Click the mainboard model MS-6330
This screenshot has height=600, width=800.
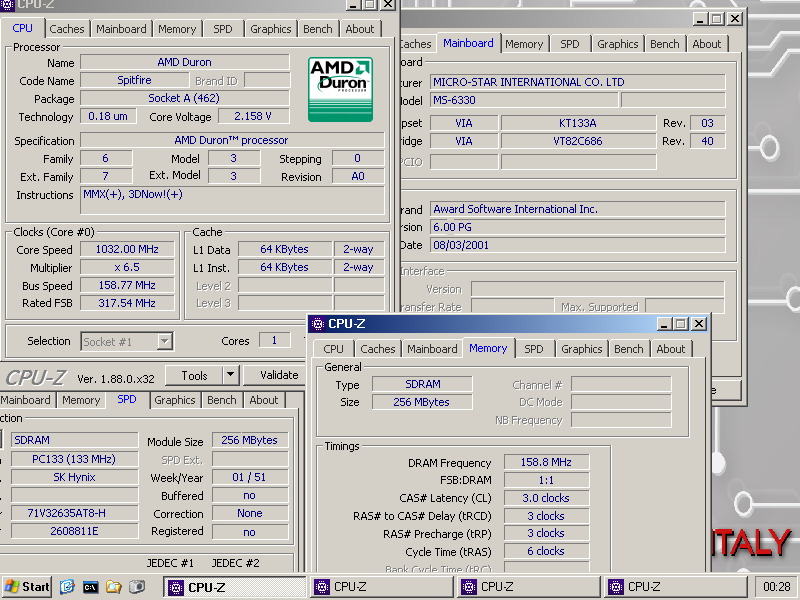tap(524, 100)
